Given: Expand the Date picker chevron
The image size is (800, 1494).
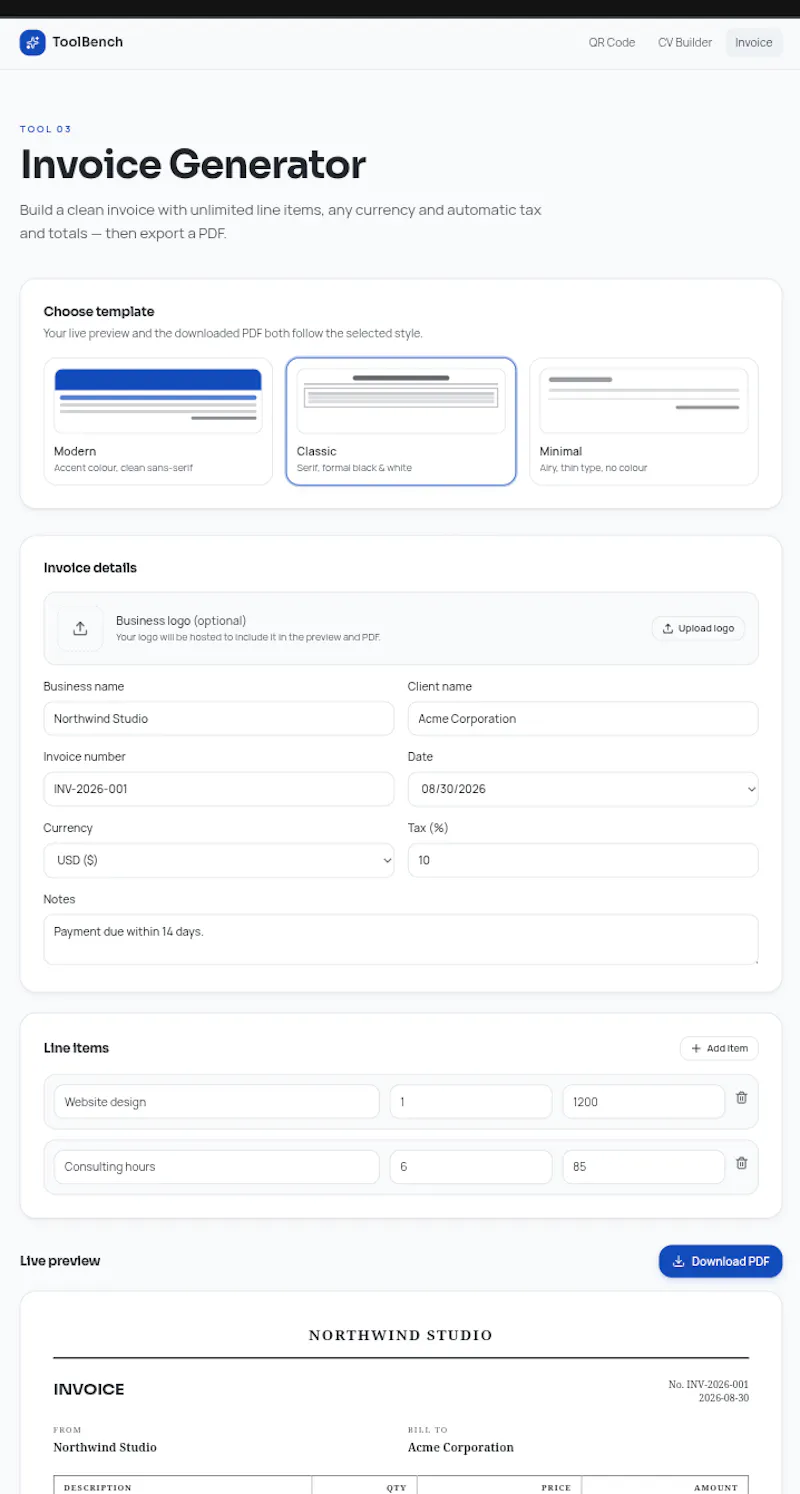Looking at the screenshot, I should point(751,789).
